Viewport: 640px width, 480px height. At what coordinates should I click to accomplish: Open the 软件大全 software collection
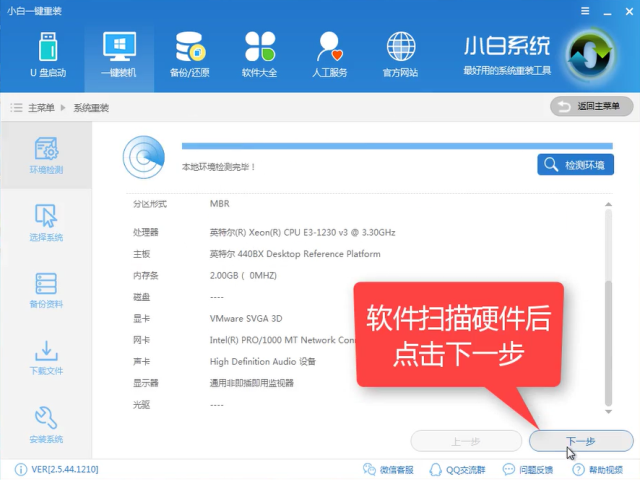coord(259,55)
